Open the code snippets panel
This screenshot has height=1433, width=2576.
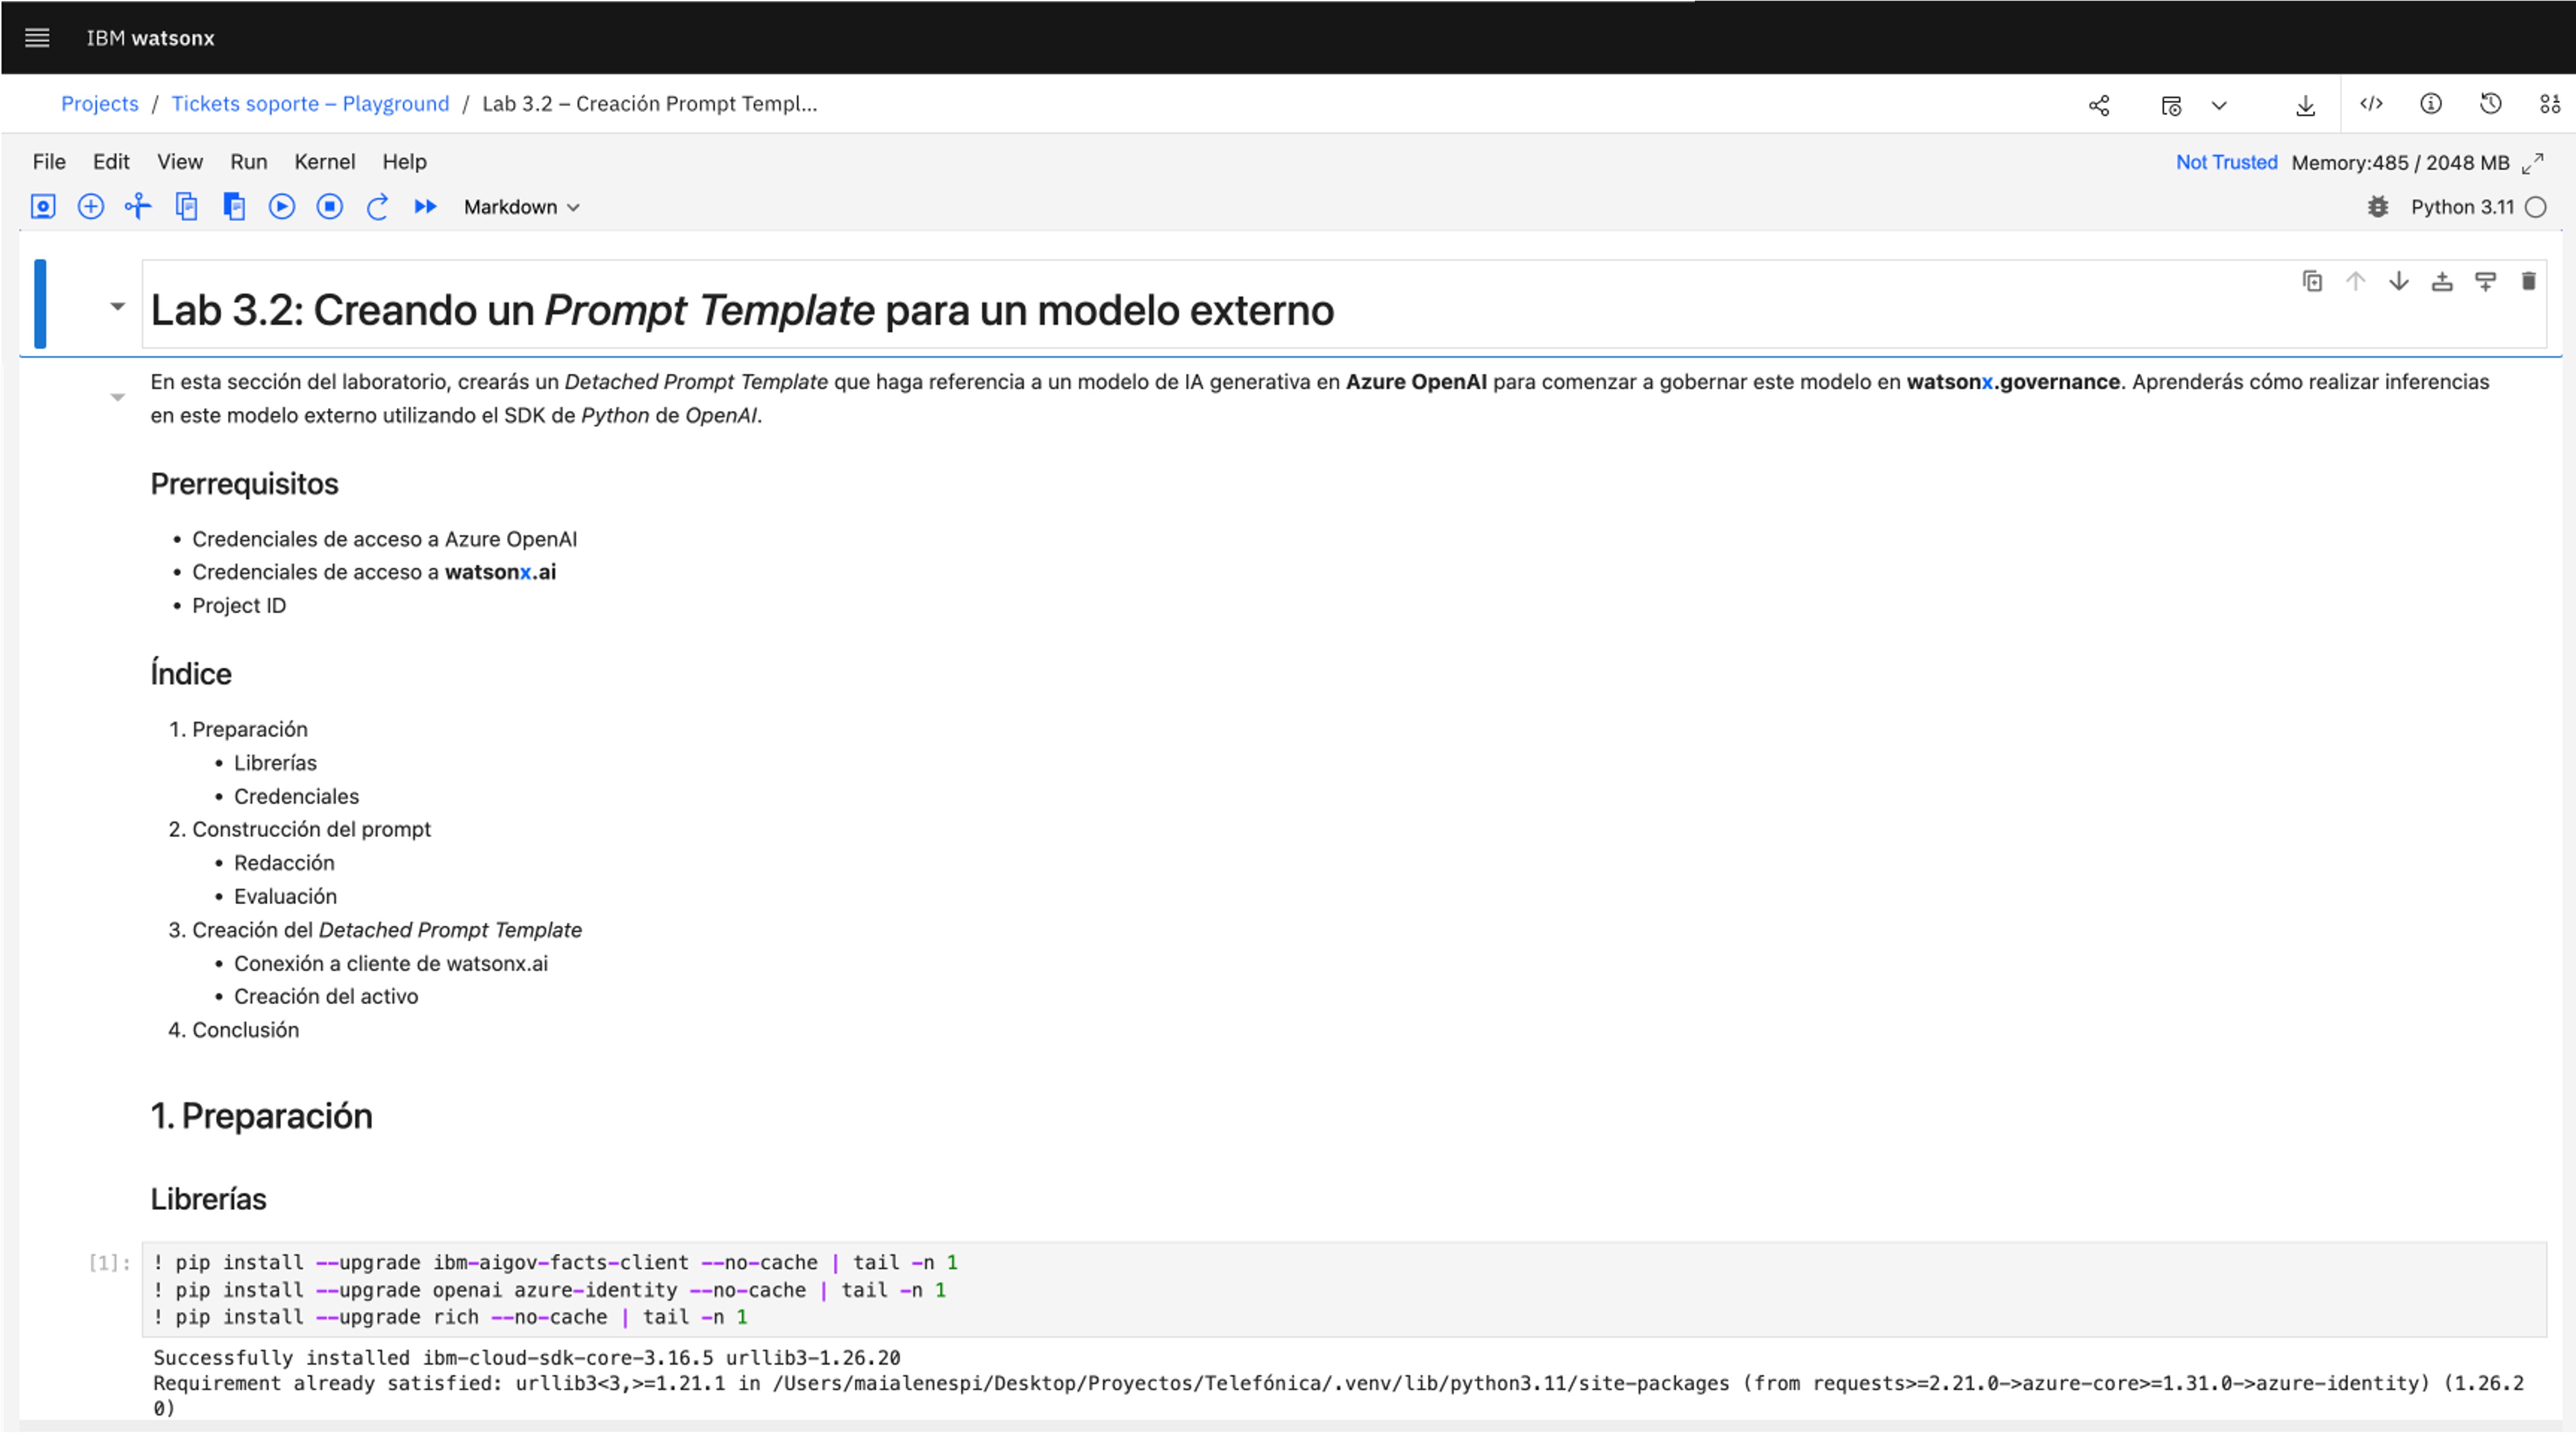(x=2371, y=104)
